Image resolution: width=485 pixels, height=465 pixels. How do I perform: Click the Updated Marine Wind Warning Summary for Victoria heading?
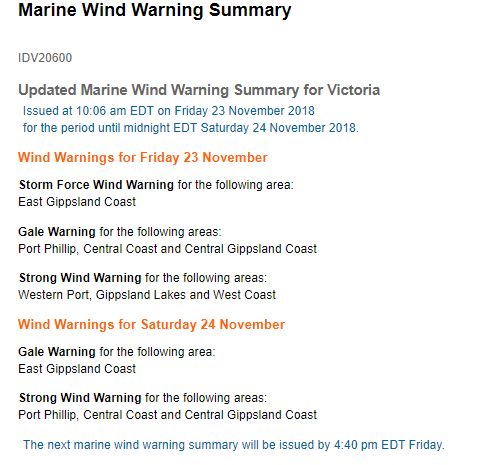[199, 90]
